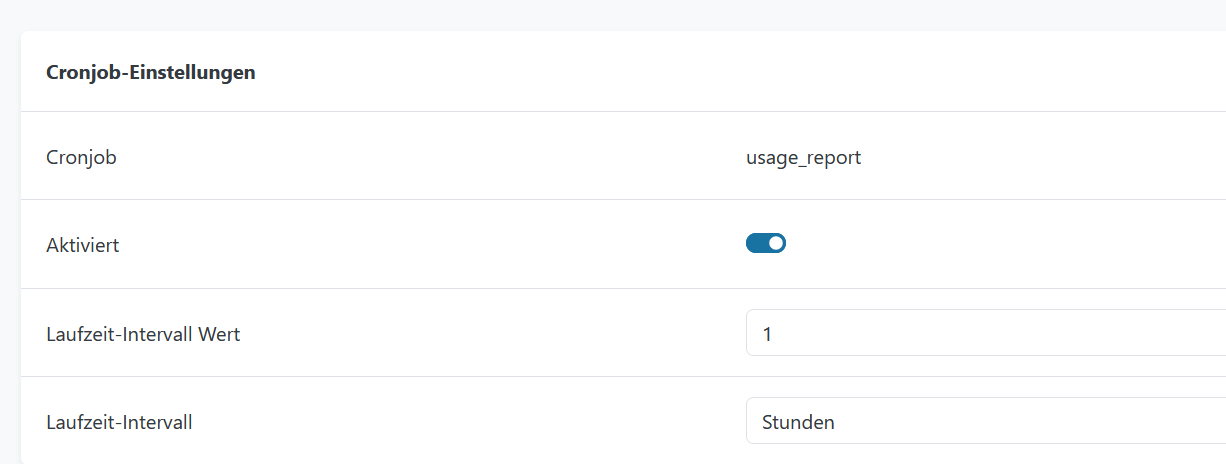Select the usage_report cronjob name text

click(x=803, y=158)
